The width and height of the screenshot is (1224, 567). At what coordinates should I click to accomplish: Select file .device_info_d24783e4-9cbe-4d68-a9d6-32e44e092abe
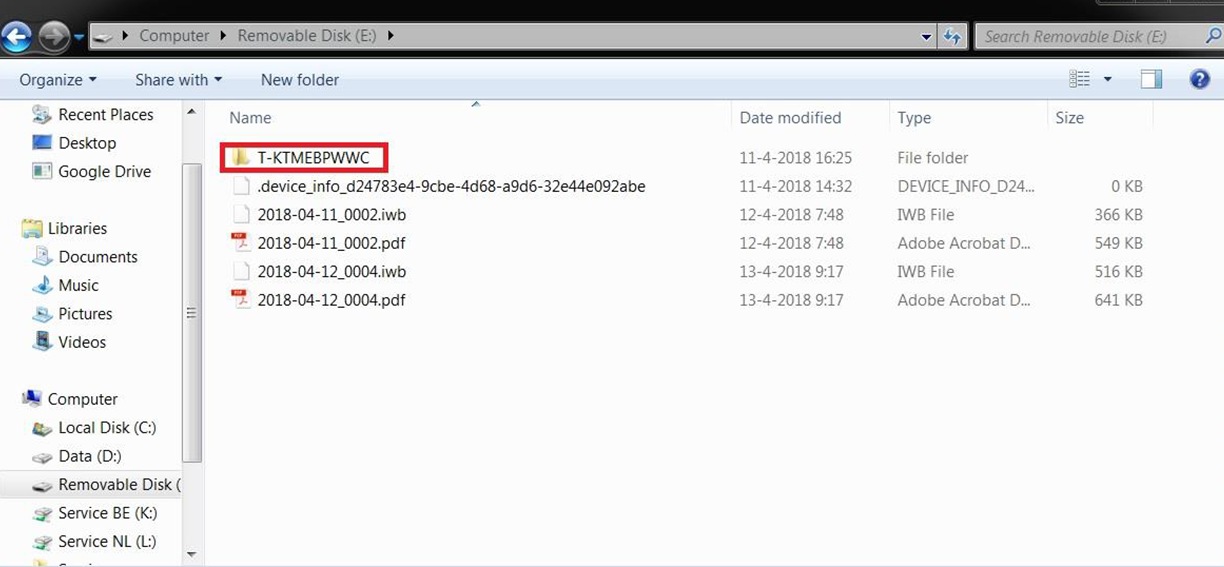click(451, 186)
